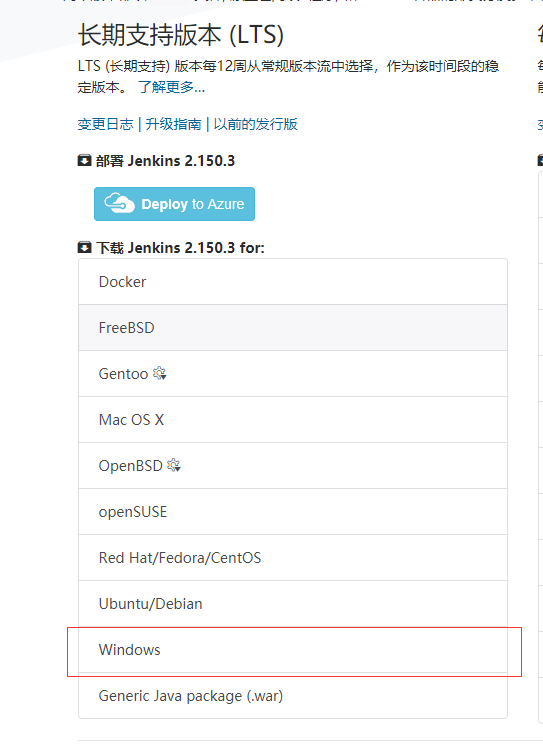Choose Mac OS X from download list
This screenshot has width=543, height=750.
click(293, 419)
